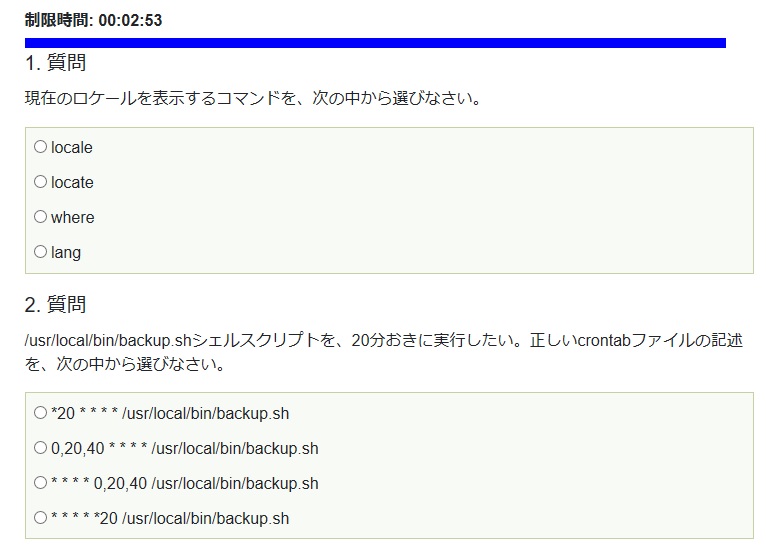Select '*20 * * * *' crontab answer
Image resolution: width=766 pixels, height=551 pixels.
point(41,413)
